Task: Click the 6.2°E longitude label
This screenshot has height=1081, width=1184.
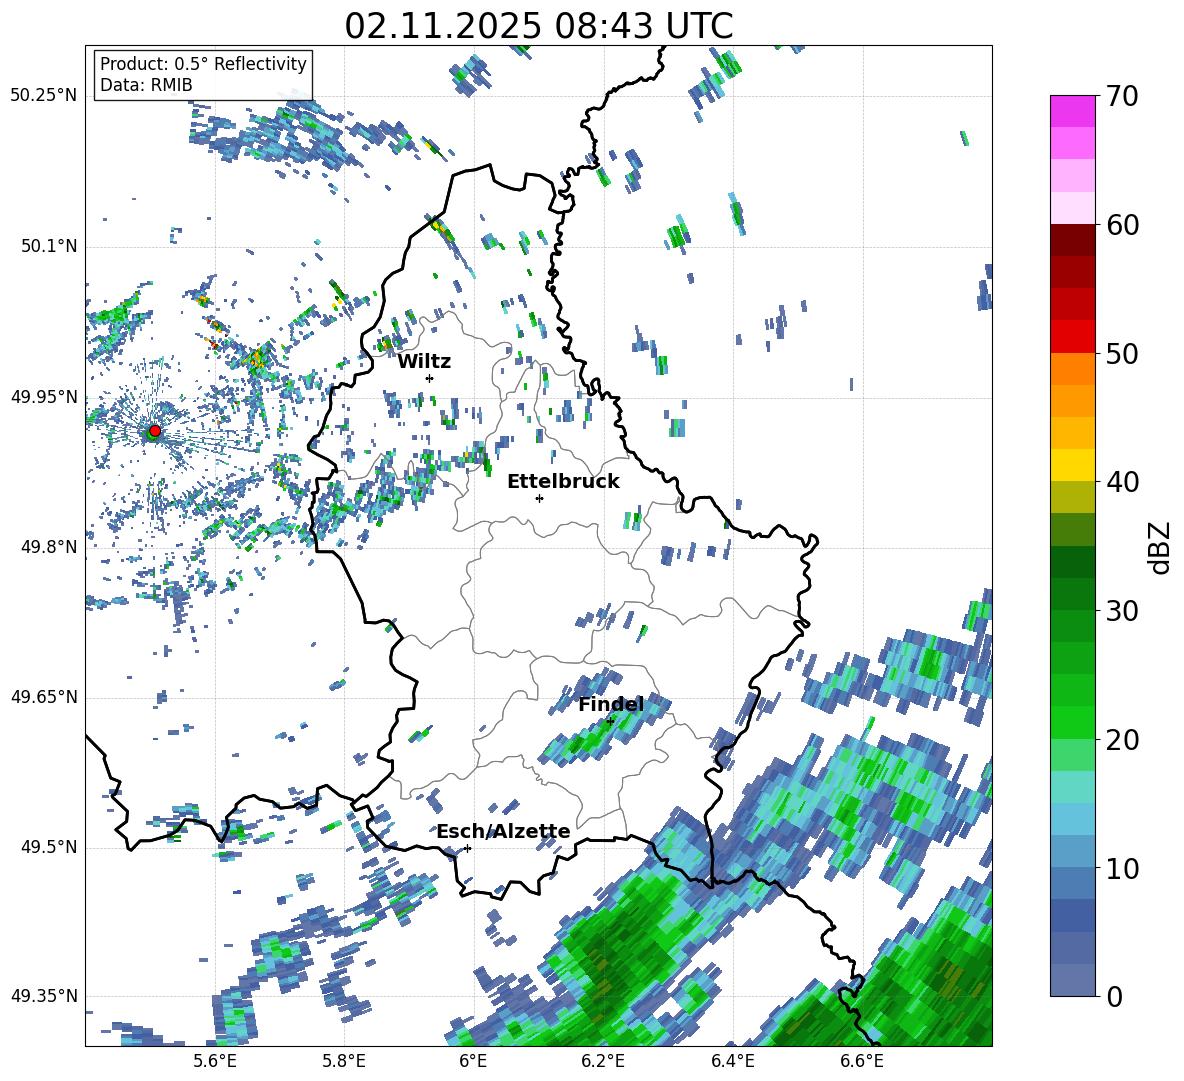Action: (x=603, y=1061)
